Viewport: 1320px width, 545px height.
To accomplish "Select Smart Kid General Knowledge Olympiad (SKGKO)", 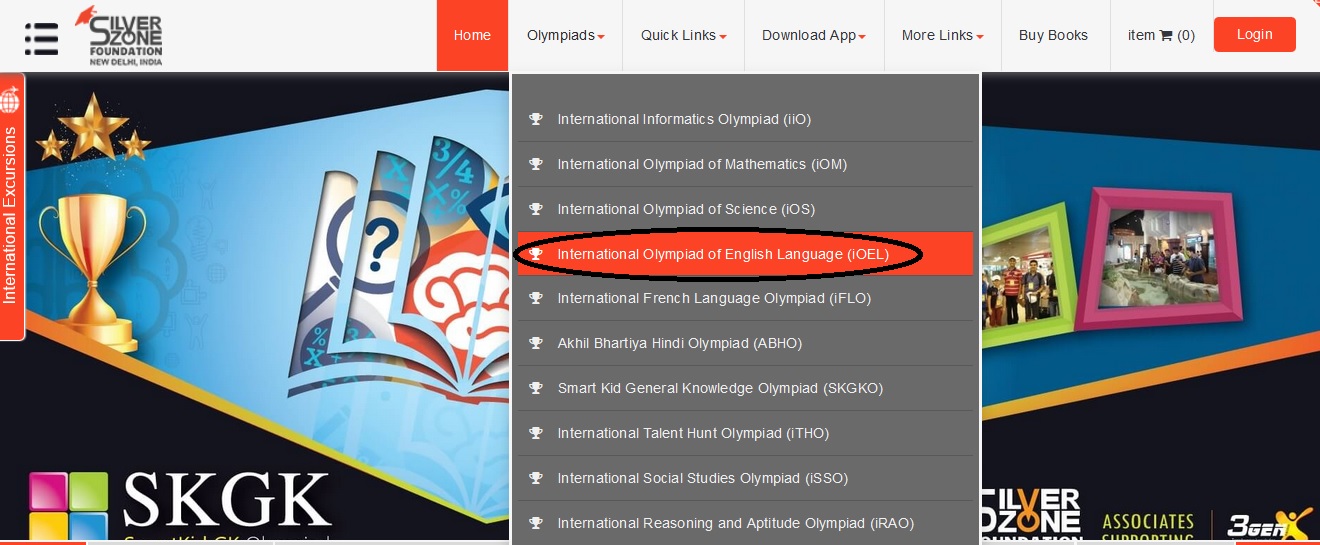I will click(745, 388).
